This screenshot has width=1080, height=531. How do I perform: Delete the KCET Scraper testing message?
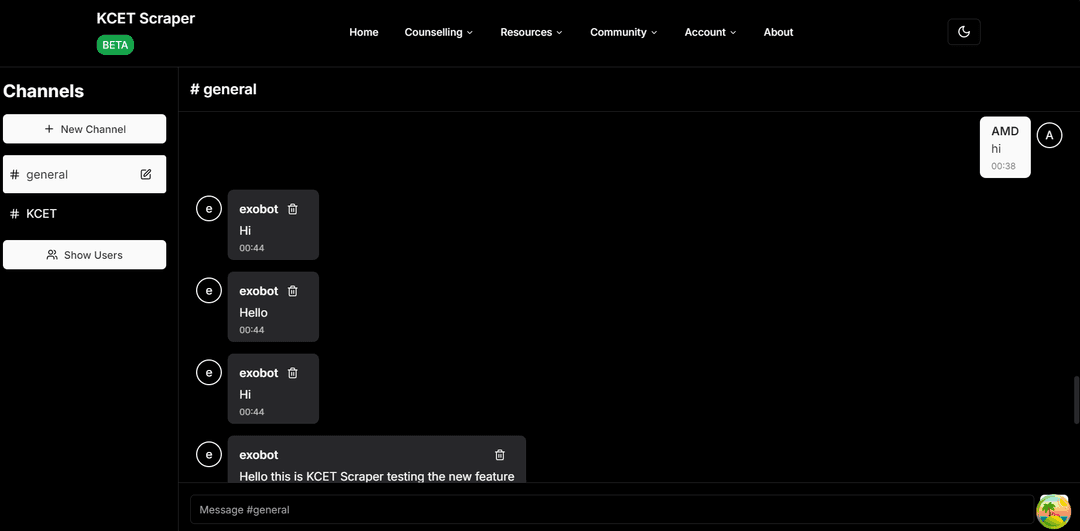[x=500, y=455]
